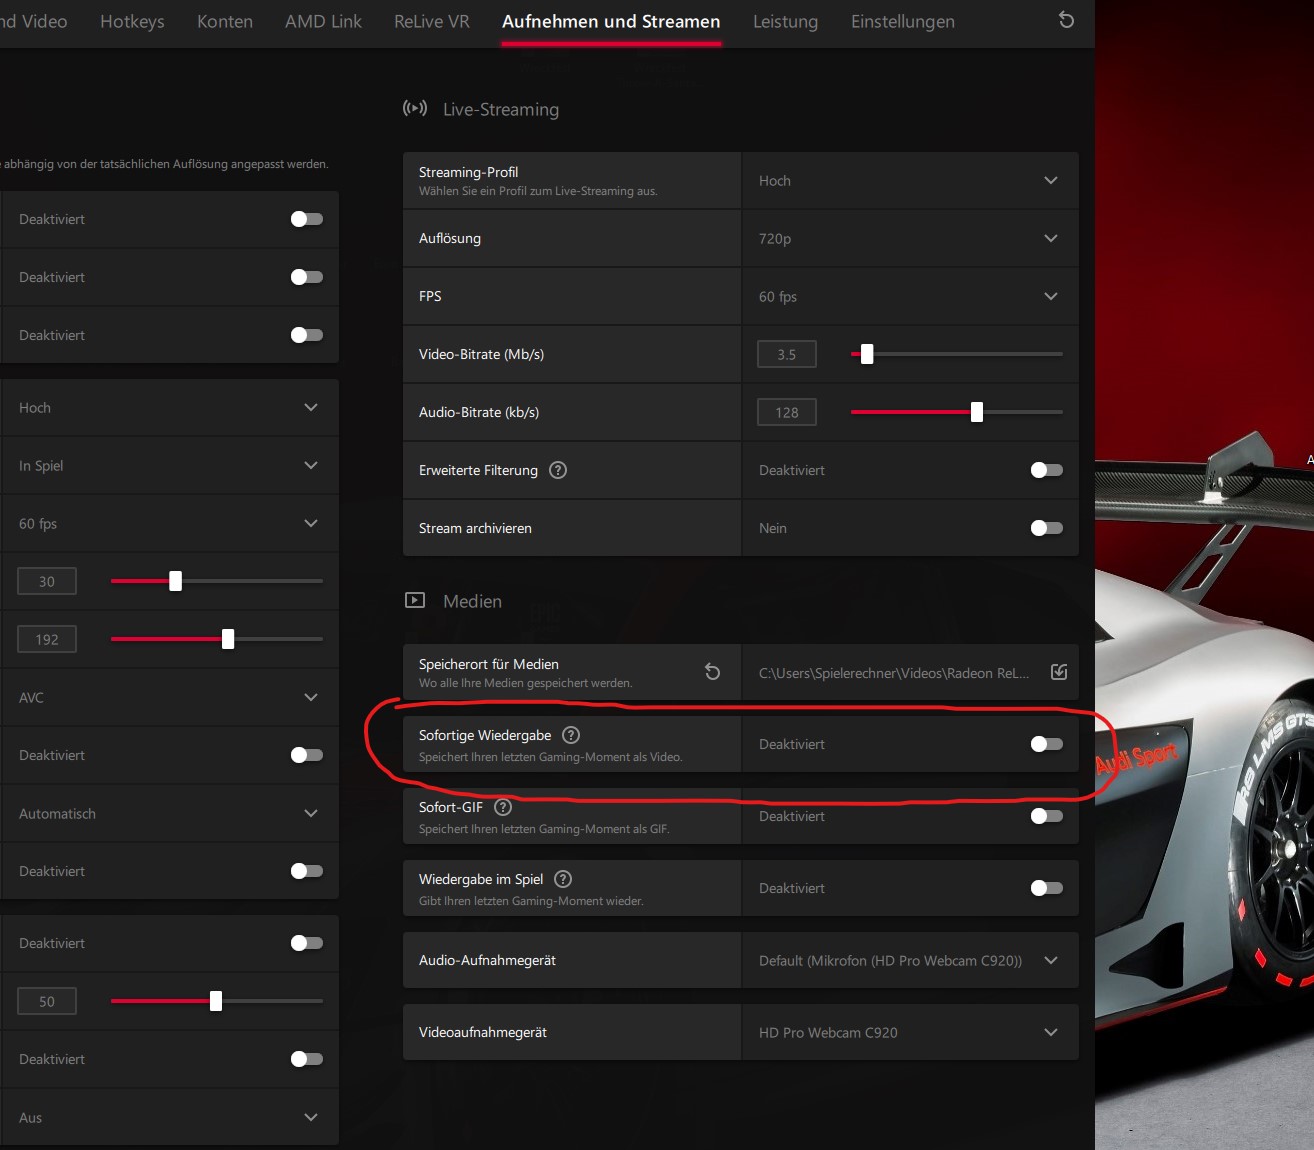Open the Audio-Aufnahmegerät dropdown
Image resolution: width=1314 pixels, height=1150 pixels.
(909, 961)
